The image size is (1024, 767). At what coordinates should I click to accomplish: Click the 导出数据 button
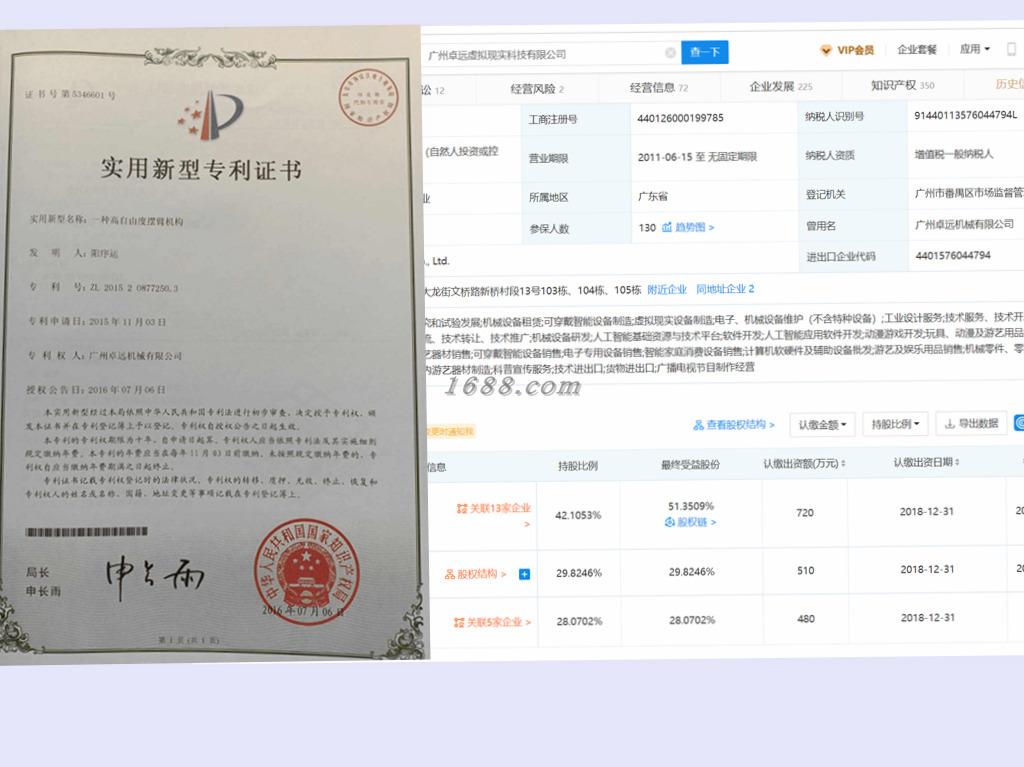click(970, 423)
